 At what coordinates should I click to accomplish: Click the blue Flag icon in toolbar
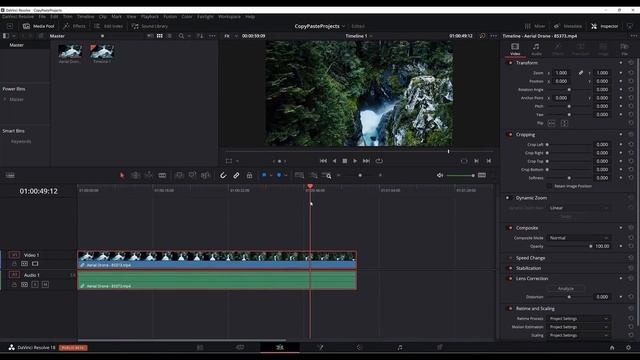[264, 175]
